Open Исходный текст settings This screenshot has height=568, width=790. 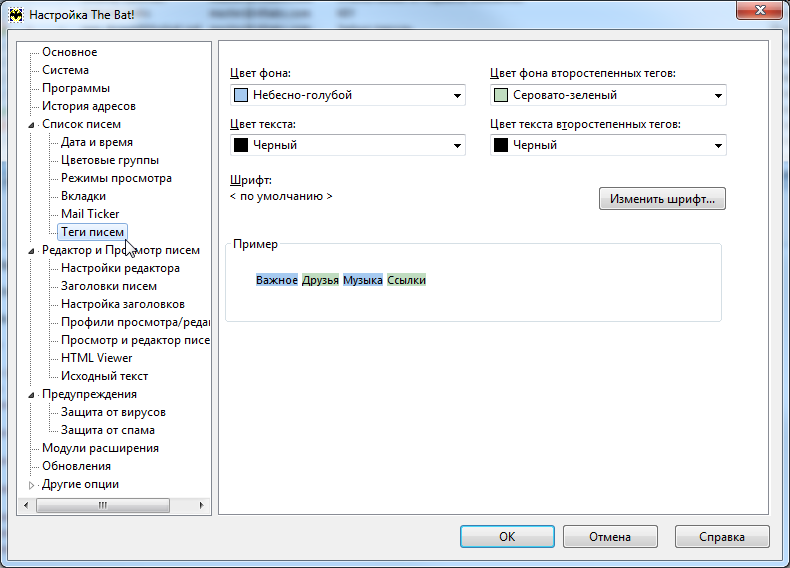[x=104, y=376]
